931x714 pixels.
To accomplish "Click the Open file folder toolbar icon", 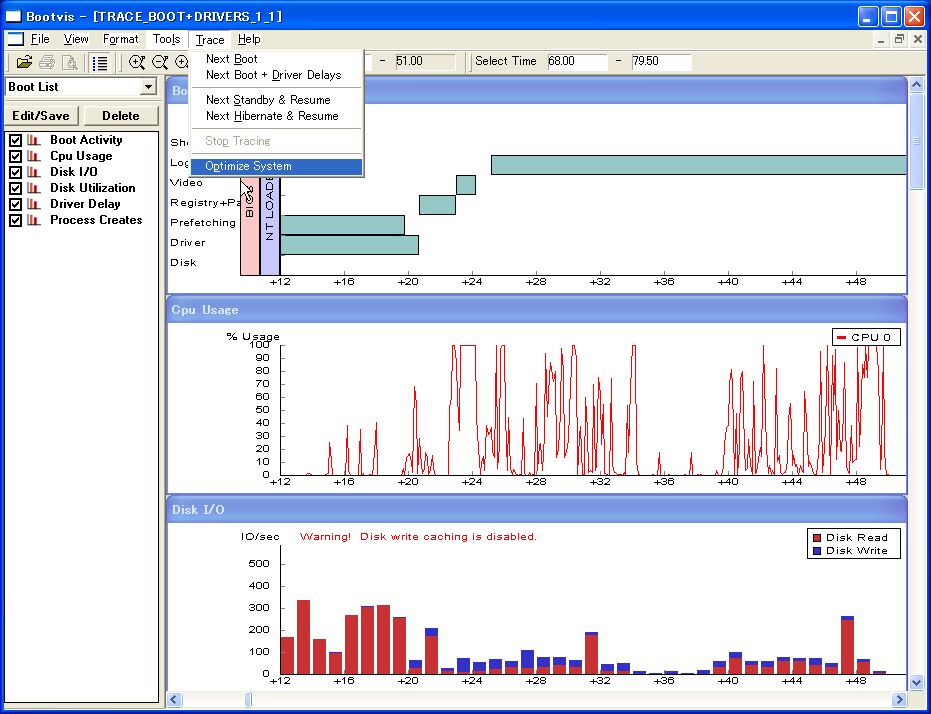I will [x=24, y=62].
